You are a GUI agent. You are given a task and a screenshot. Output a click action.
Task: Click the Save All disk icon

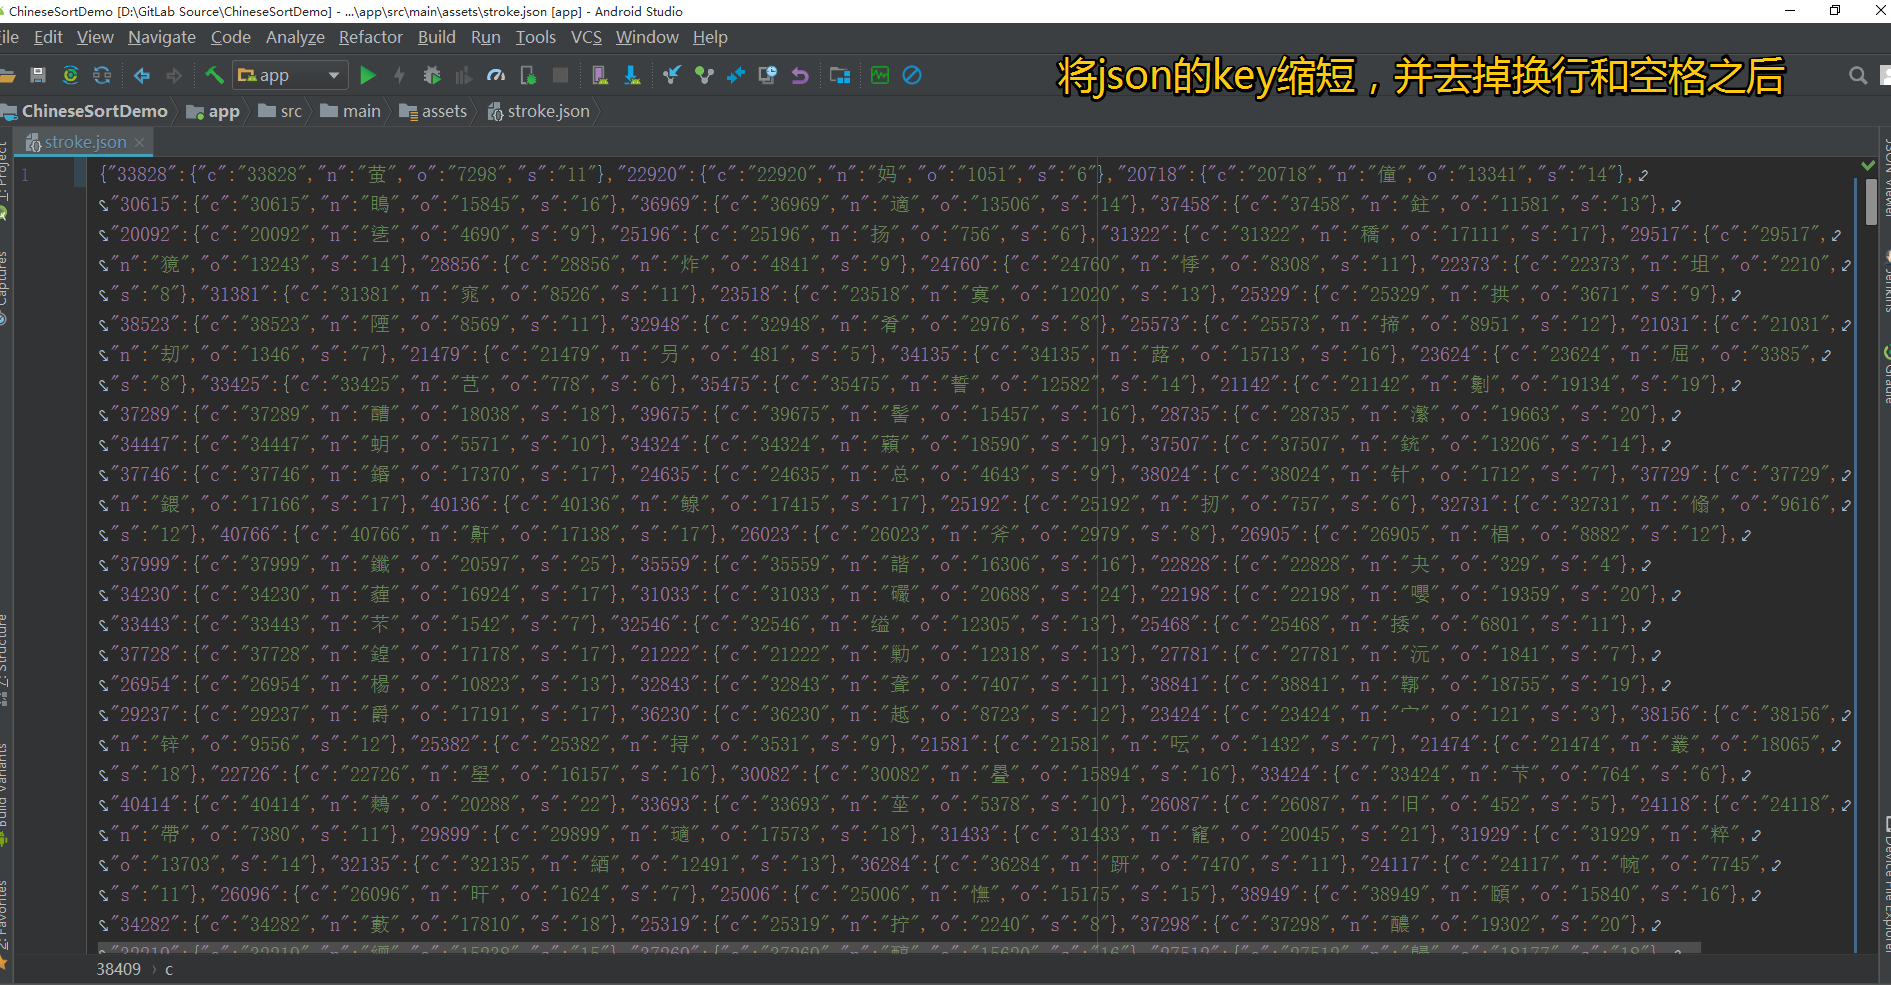[x=38, y=75]
